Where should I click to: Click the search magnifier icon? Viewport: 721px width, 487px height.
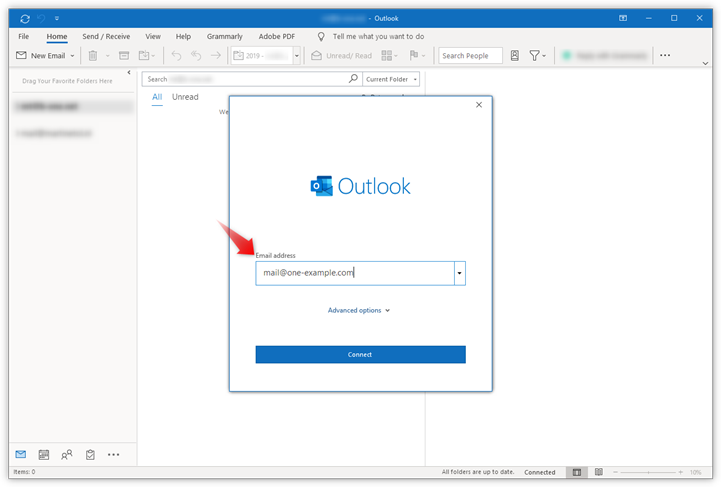click(x=353, y=79)
